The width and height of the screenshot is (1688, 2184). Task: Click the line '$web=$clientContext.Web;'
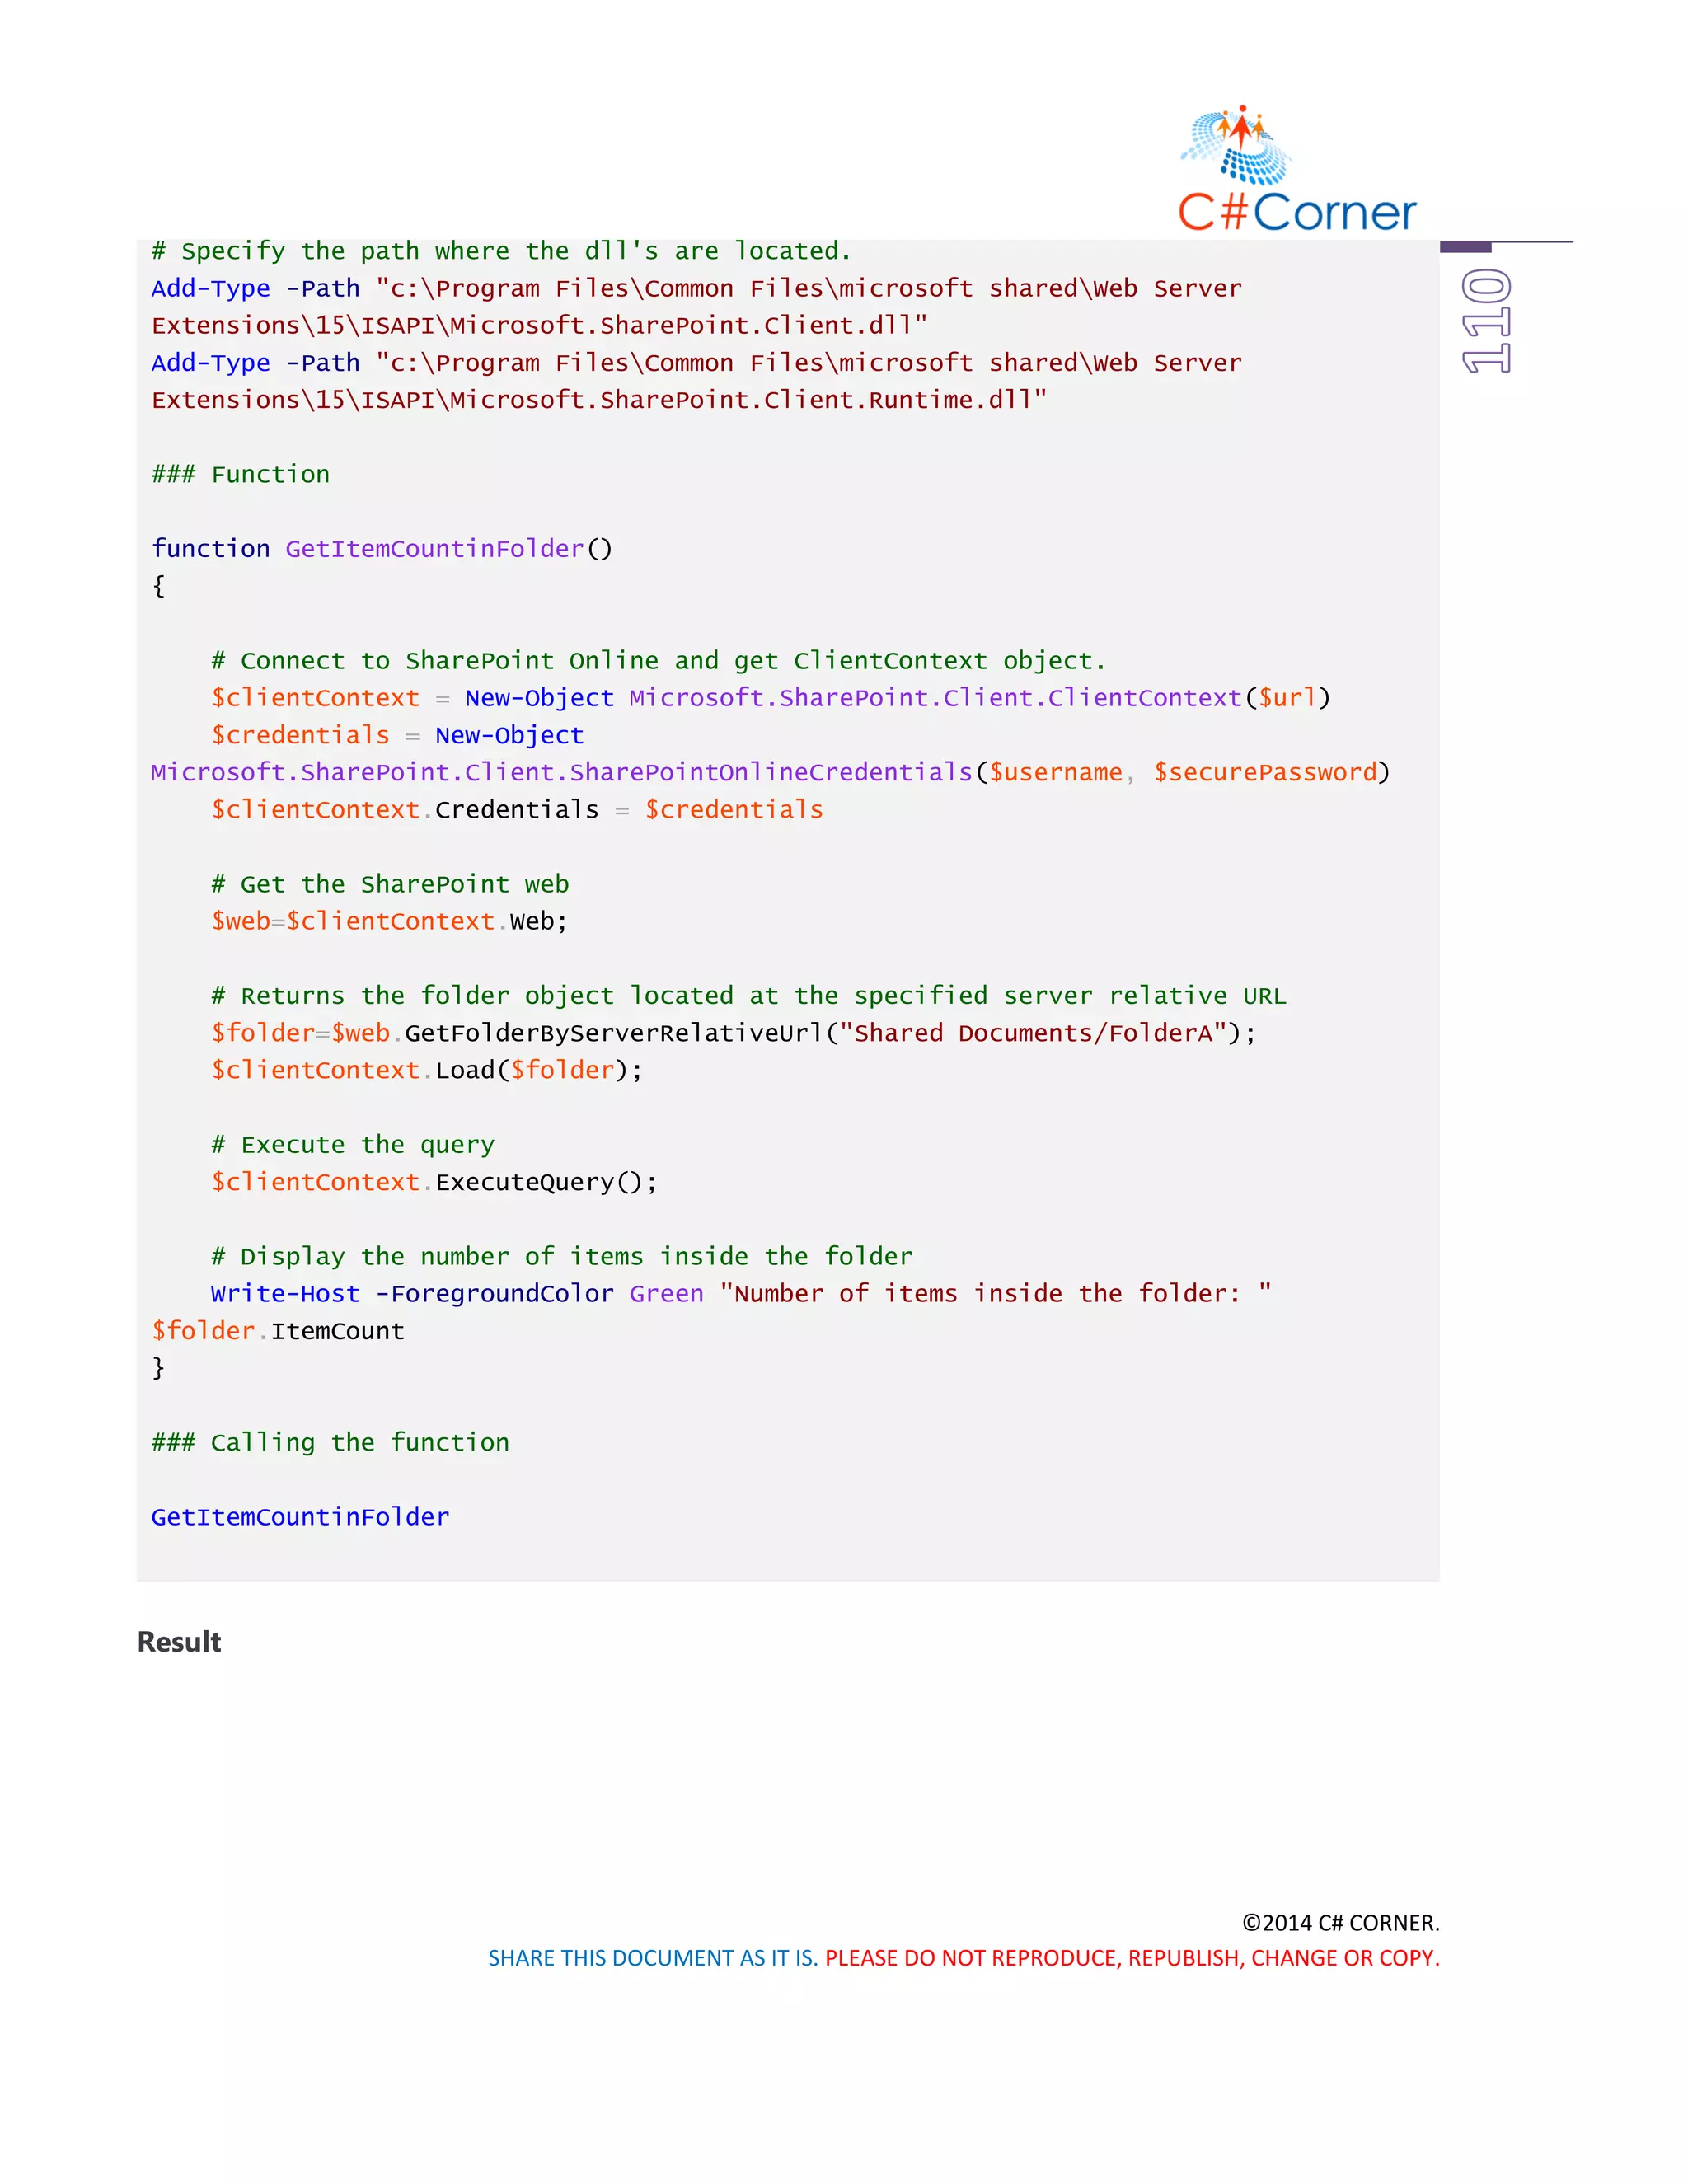pyautogui.click(x=389, y=921)
